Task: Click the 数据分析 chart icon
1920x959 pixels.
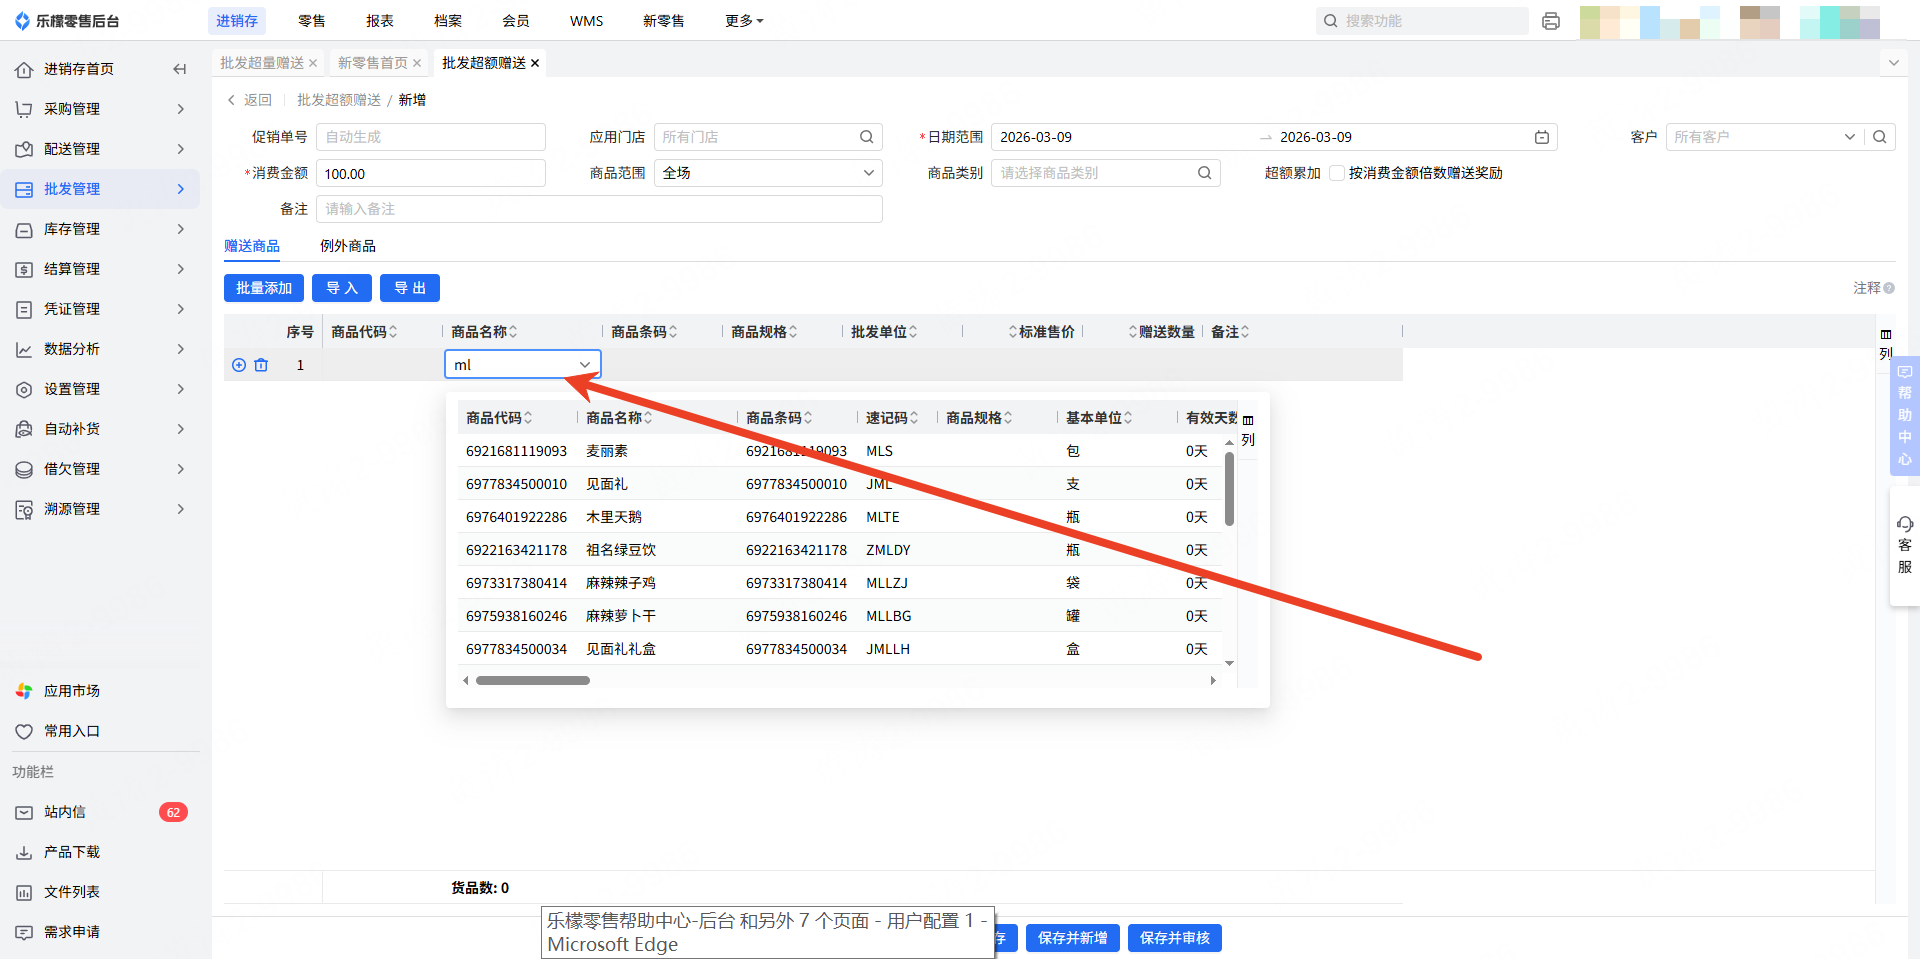Action: [x=24, y=349]
